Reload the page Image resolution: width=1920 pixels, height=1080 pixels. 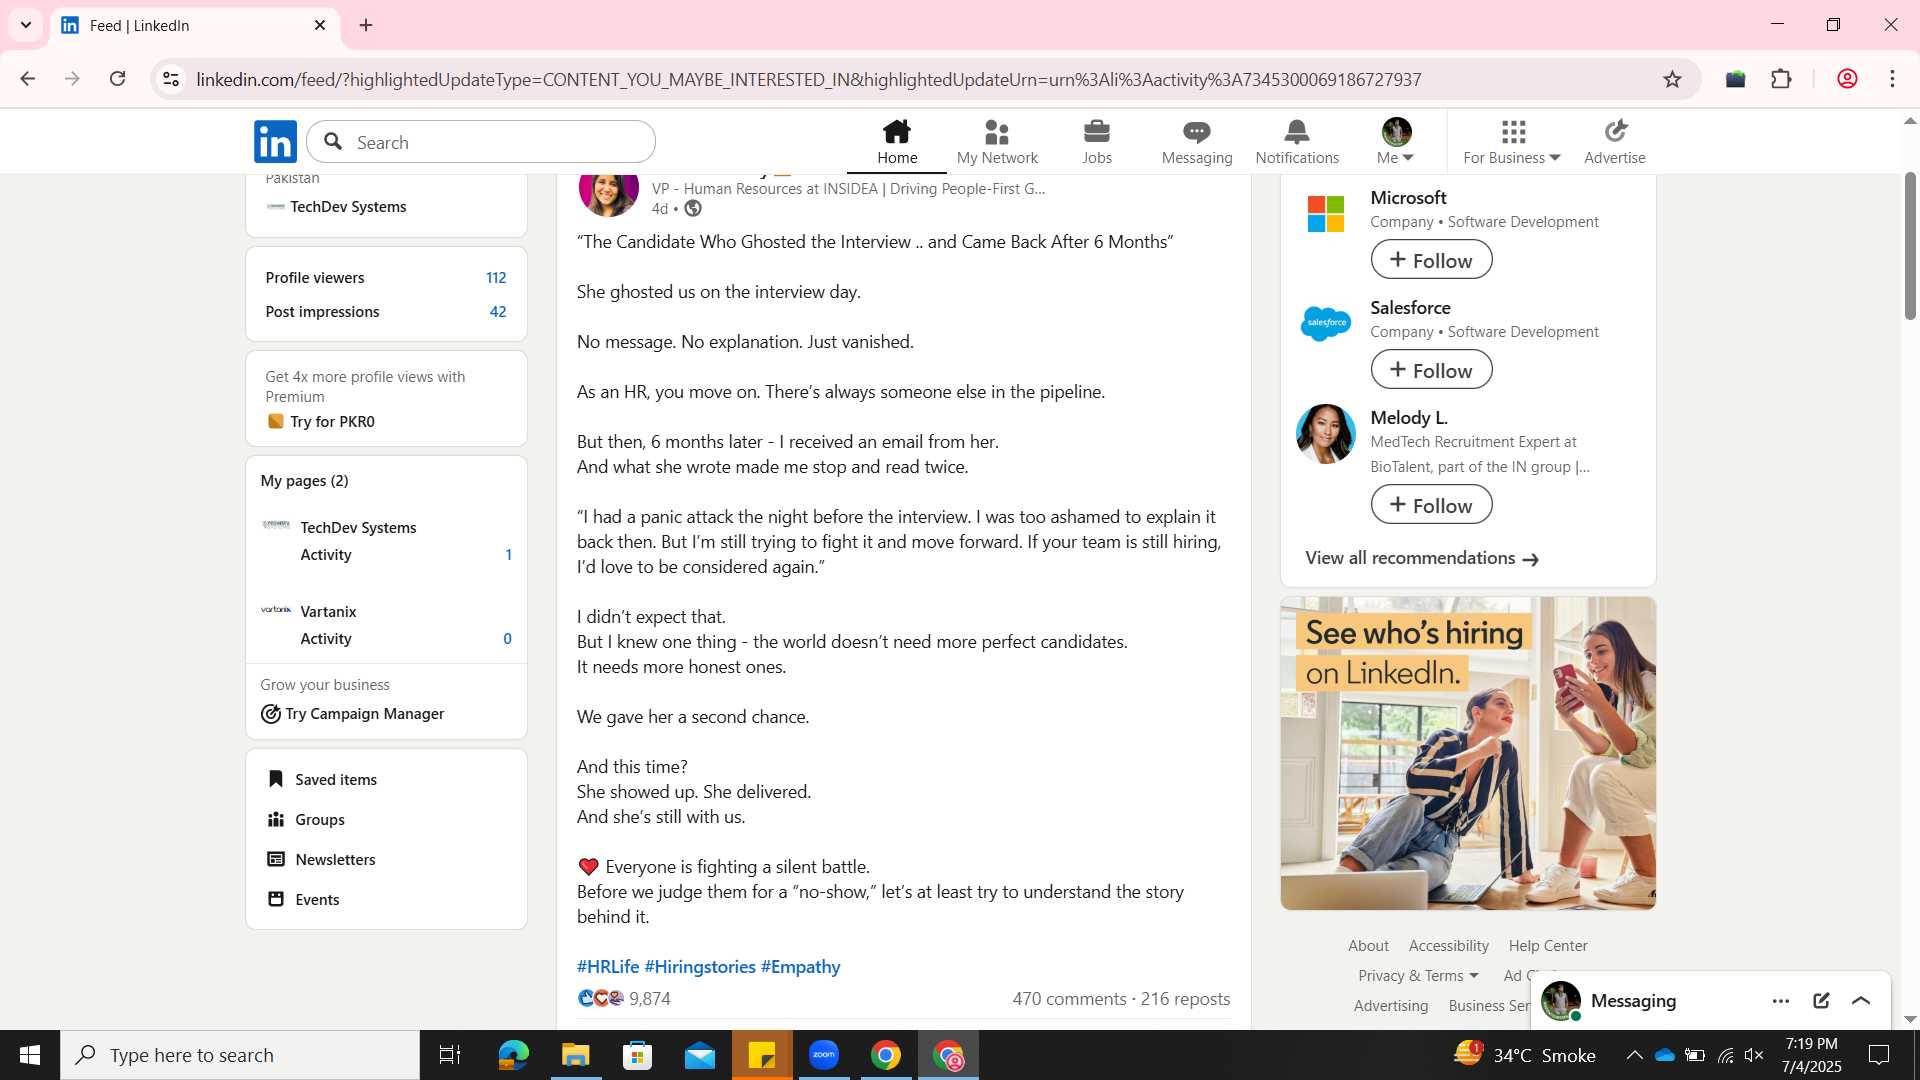pyautogui.click(x=117, y=79)
